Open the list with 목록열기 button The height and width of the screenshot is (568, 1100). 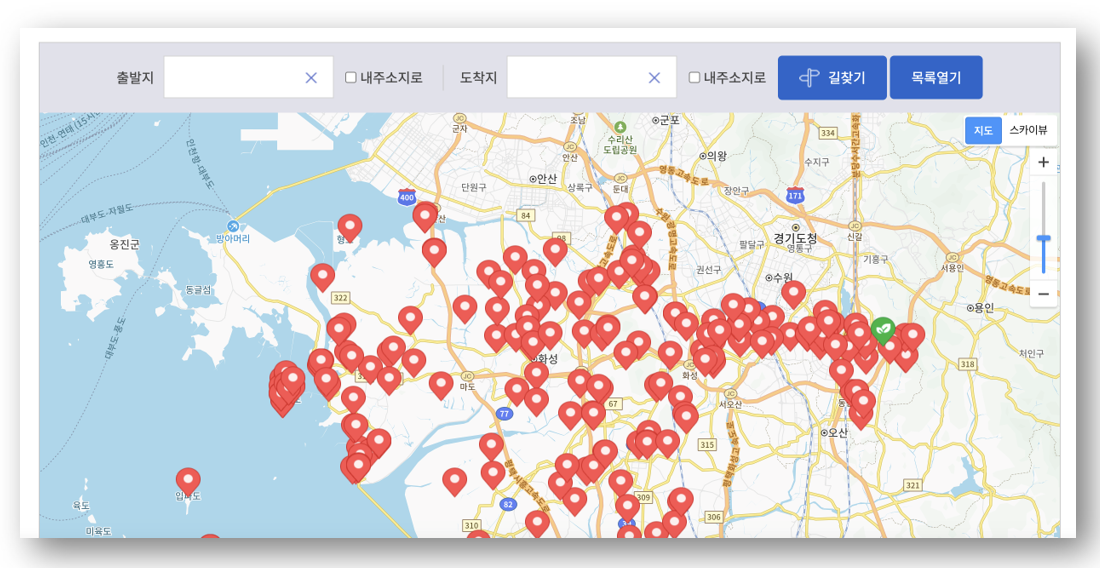pyautogui.click(x=936, y=78)
